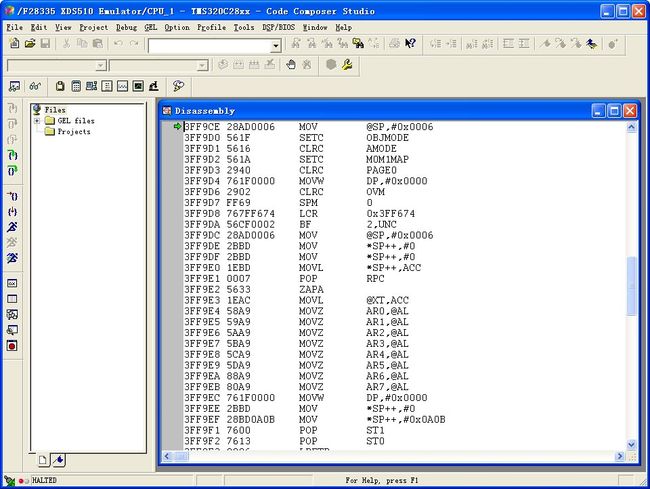This screenshot has height=489, width=650.
Task: Click horizontal scroll left arrow in Disassembly
Action: tap(167, 456)
